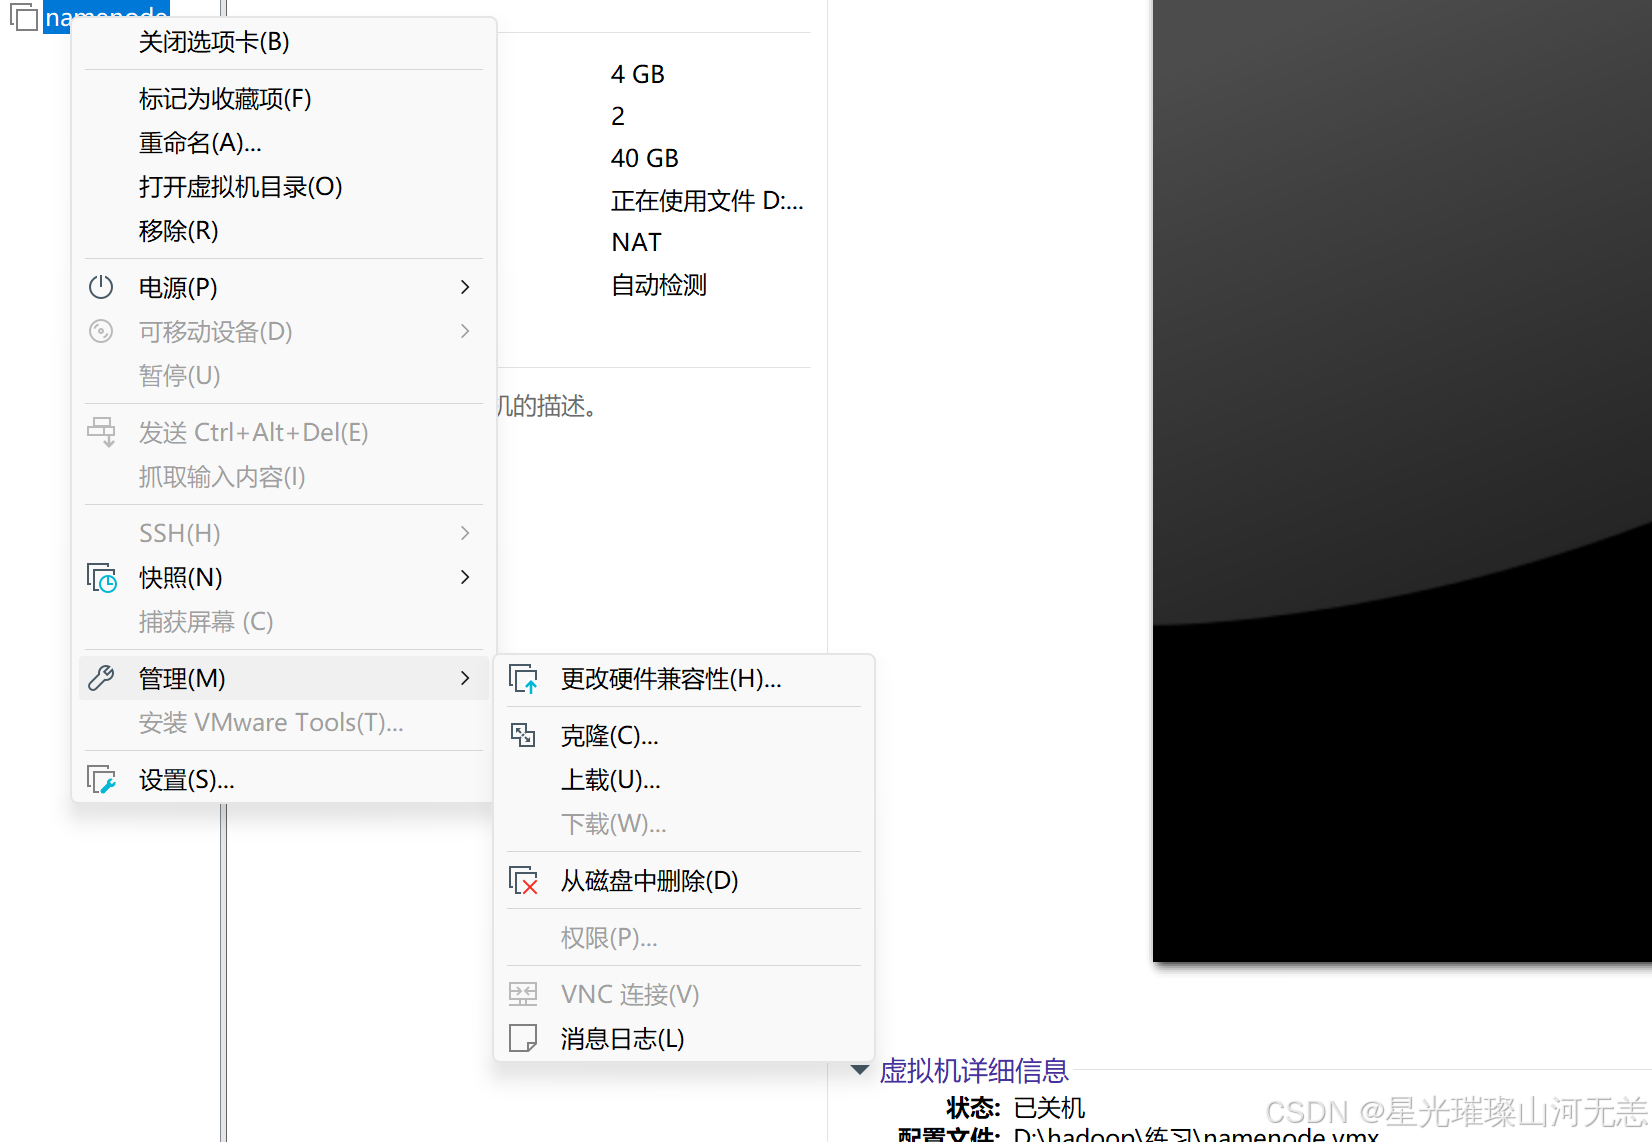1652x1142 pixels.
Task: Choose VNC 连接(V) submenu entry
Action: [x=684, y=994]
